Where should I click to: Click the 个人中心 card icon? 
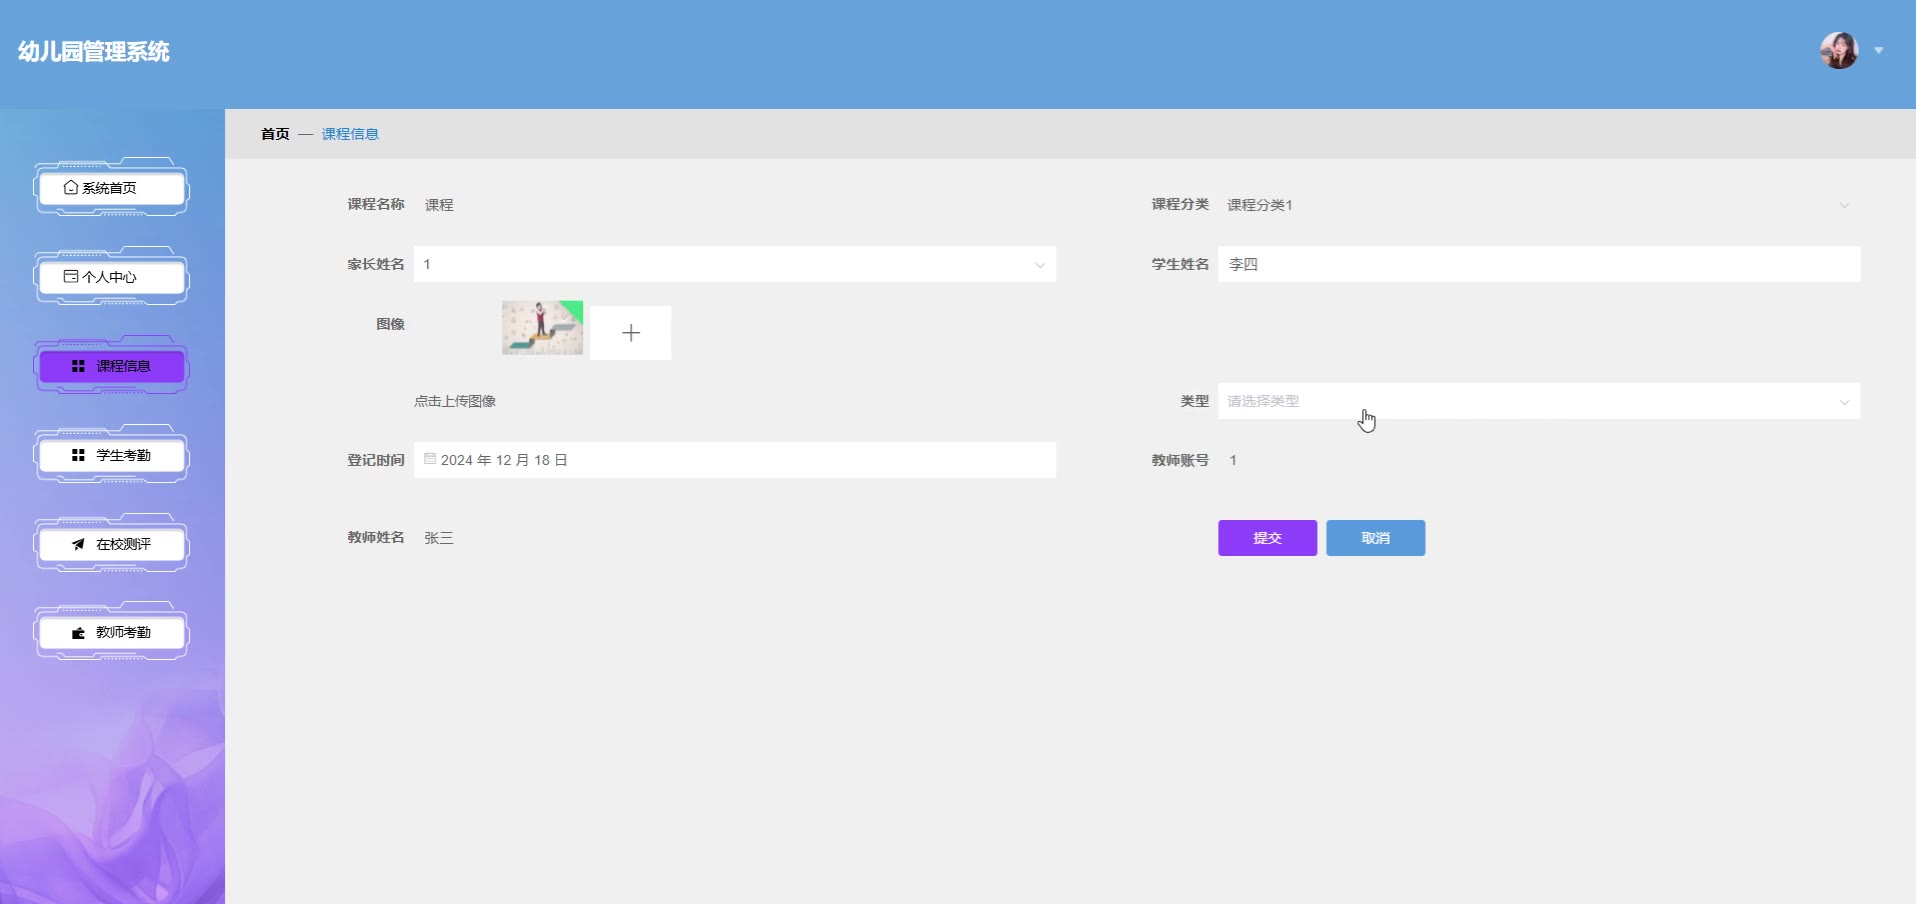(71, 277)
